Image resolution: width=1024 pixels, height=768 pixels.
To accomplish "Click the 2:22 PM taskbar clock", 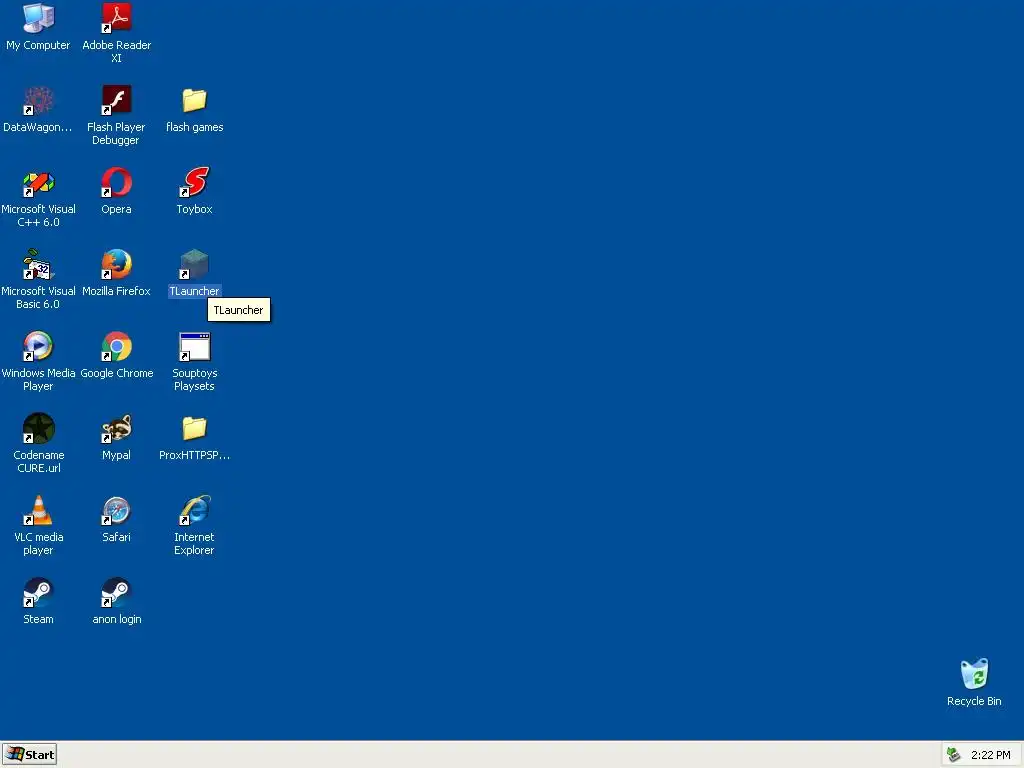I will point(991,755).
